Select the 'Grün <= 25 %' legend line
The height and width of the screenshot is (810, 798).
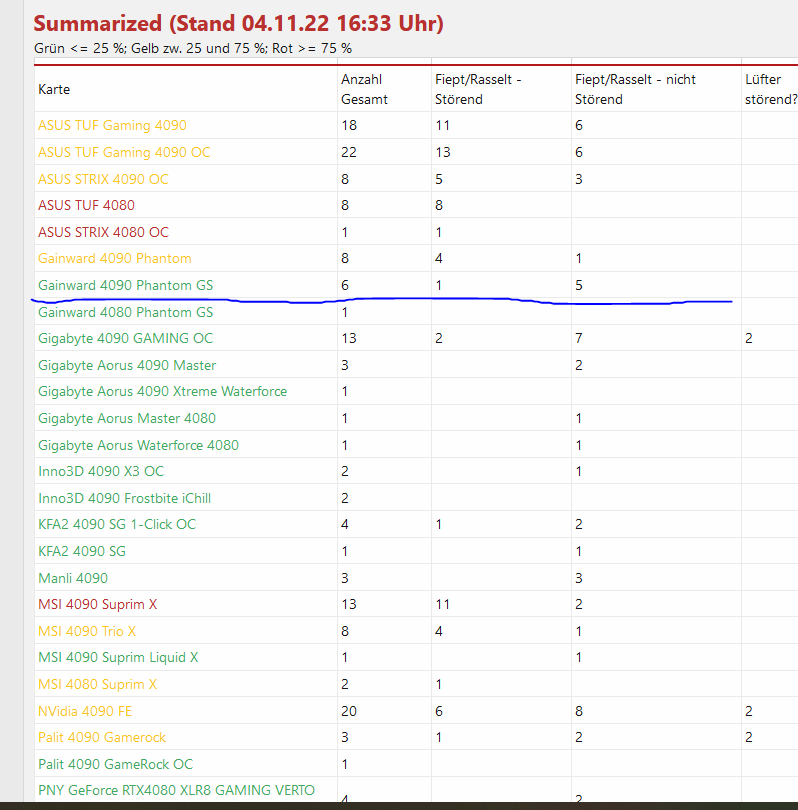click(193, 49)
